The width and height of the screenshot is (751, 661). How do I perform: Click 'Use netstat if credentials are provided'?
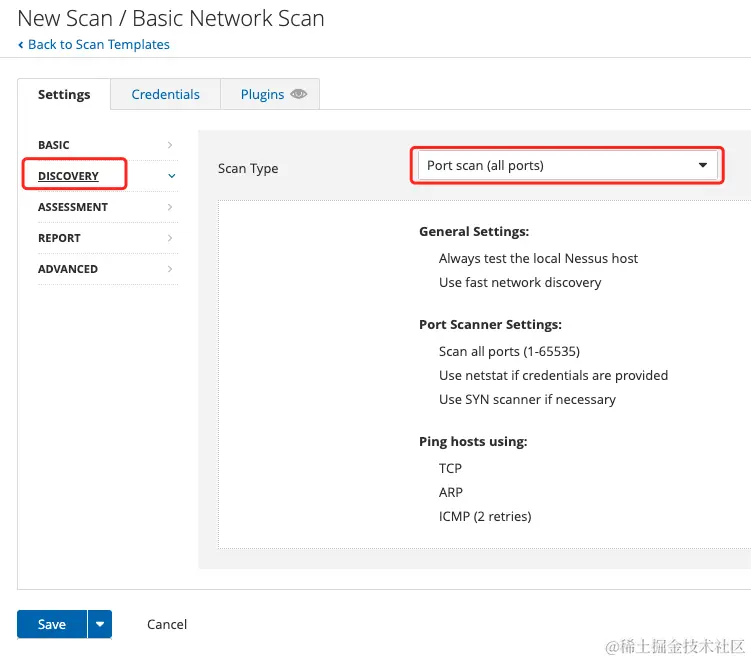(x=553, y=375)
